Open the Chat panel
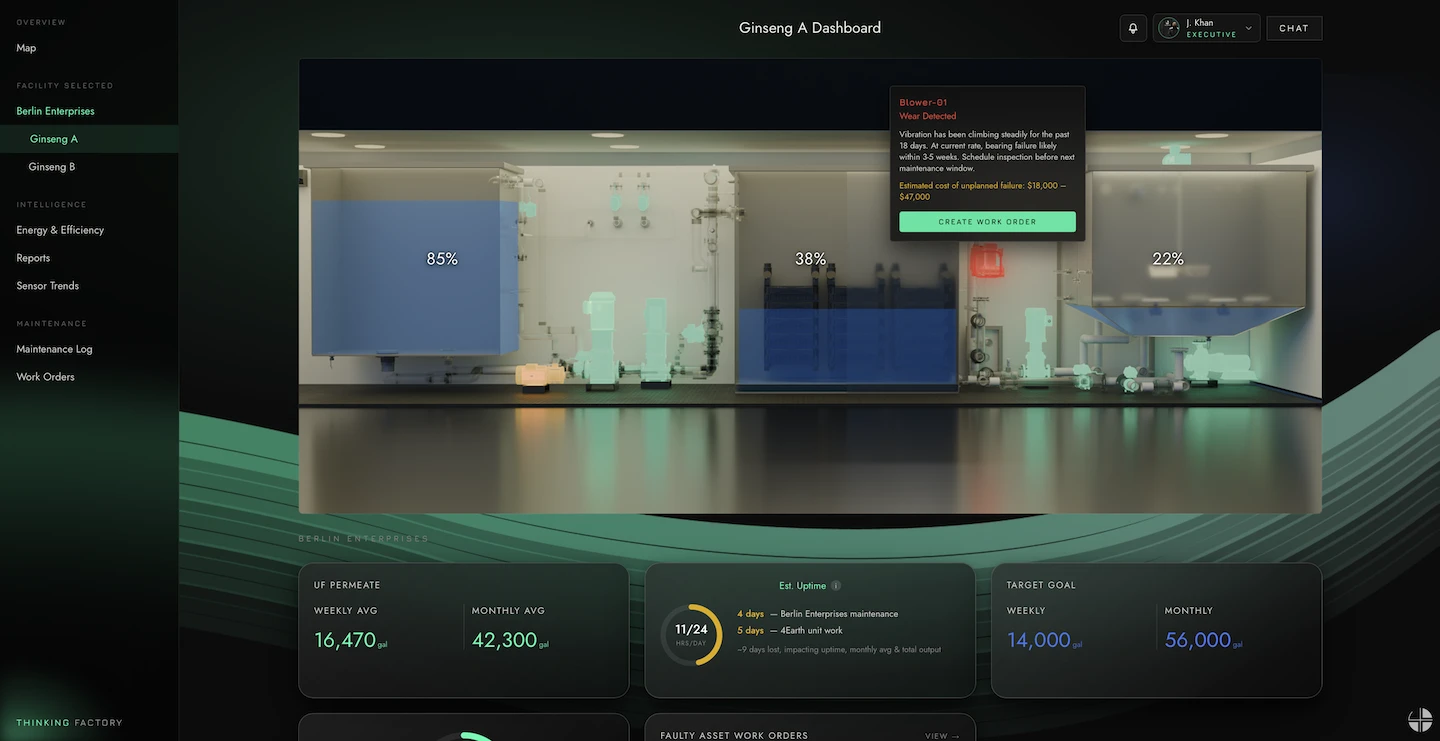 (1294, 28)
